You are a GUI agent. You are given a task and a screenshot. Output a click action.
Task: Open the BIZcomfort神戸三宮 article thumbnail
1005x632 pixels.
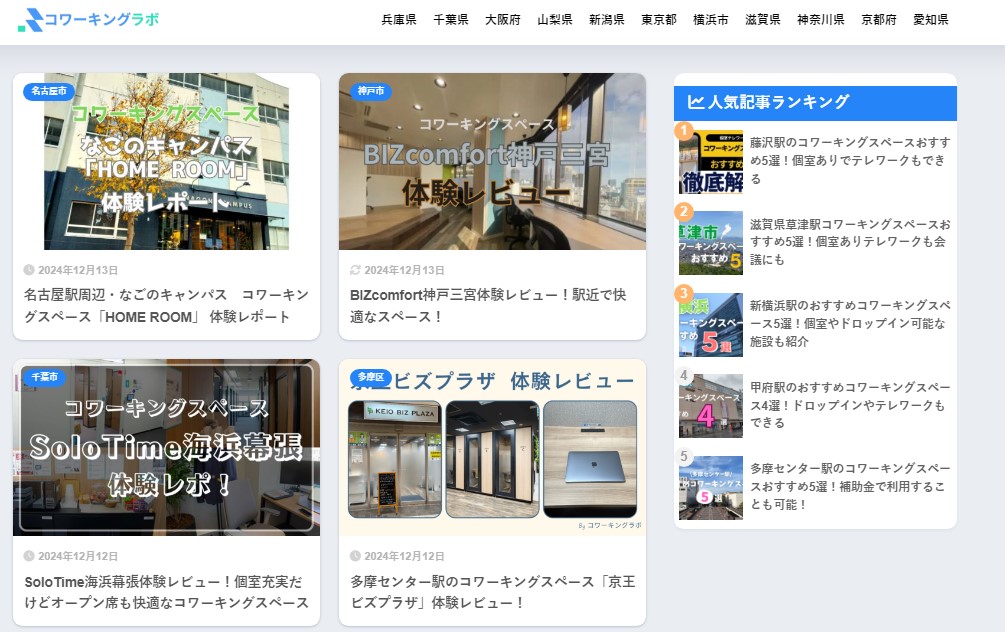coord(492,162)
